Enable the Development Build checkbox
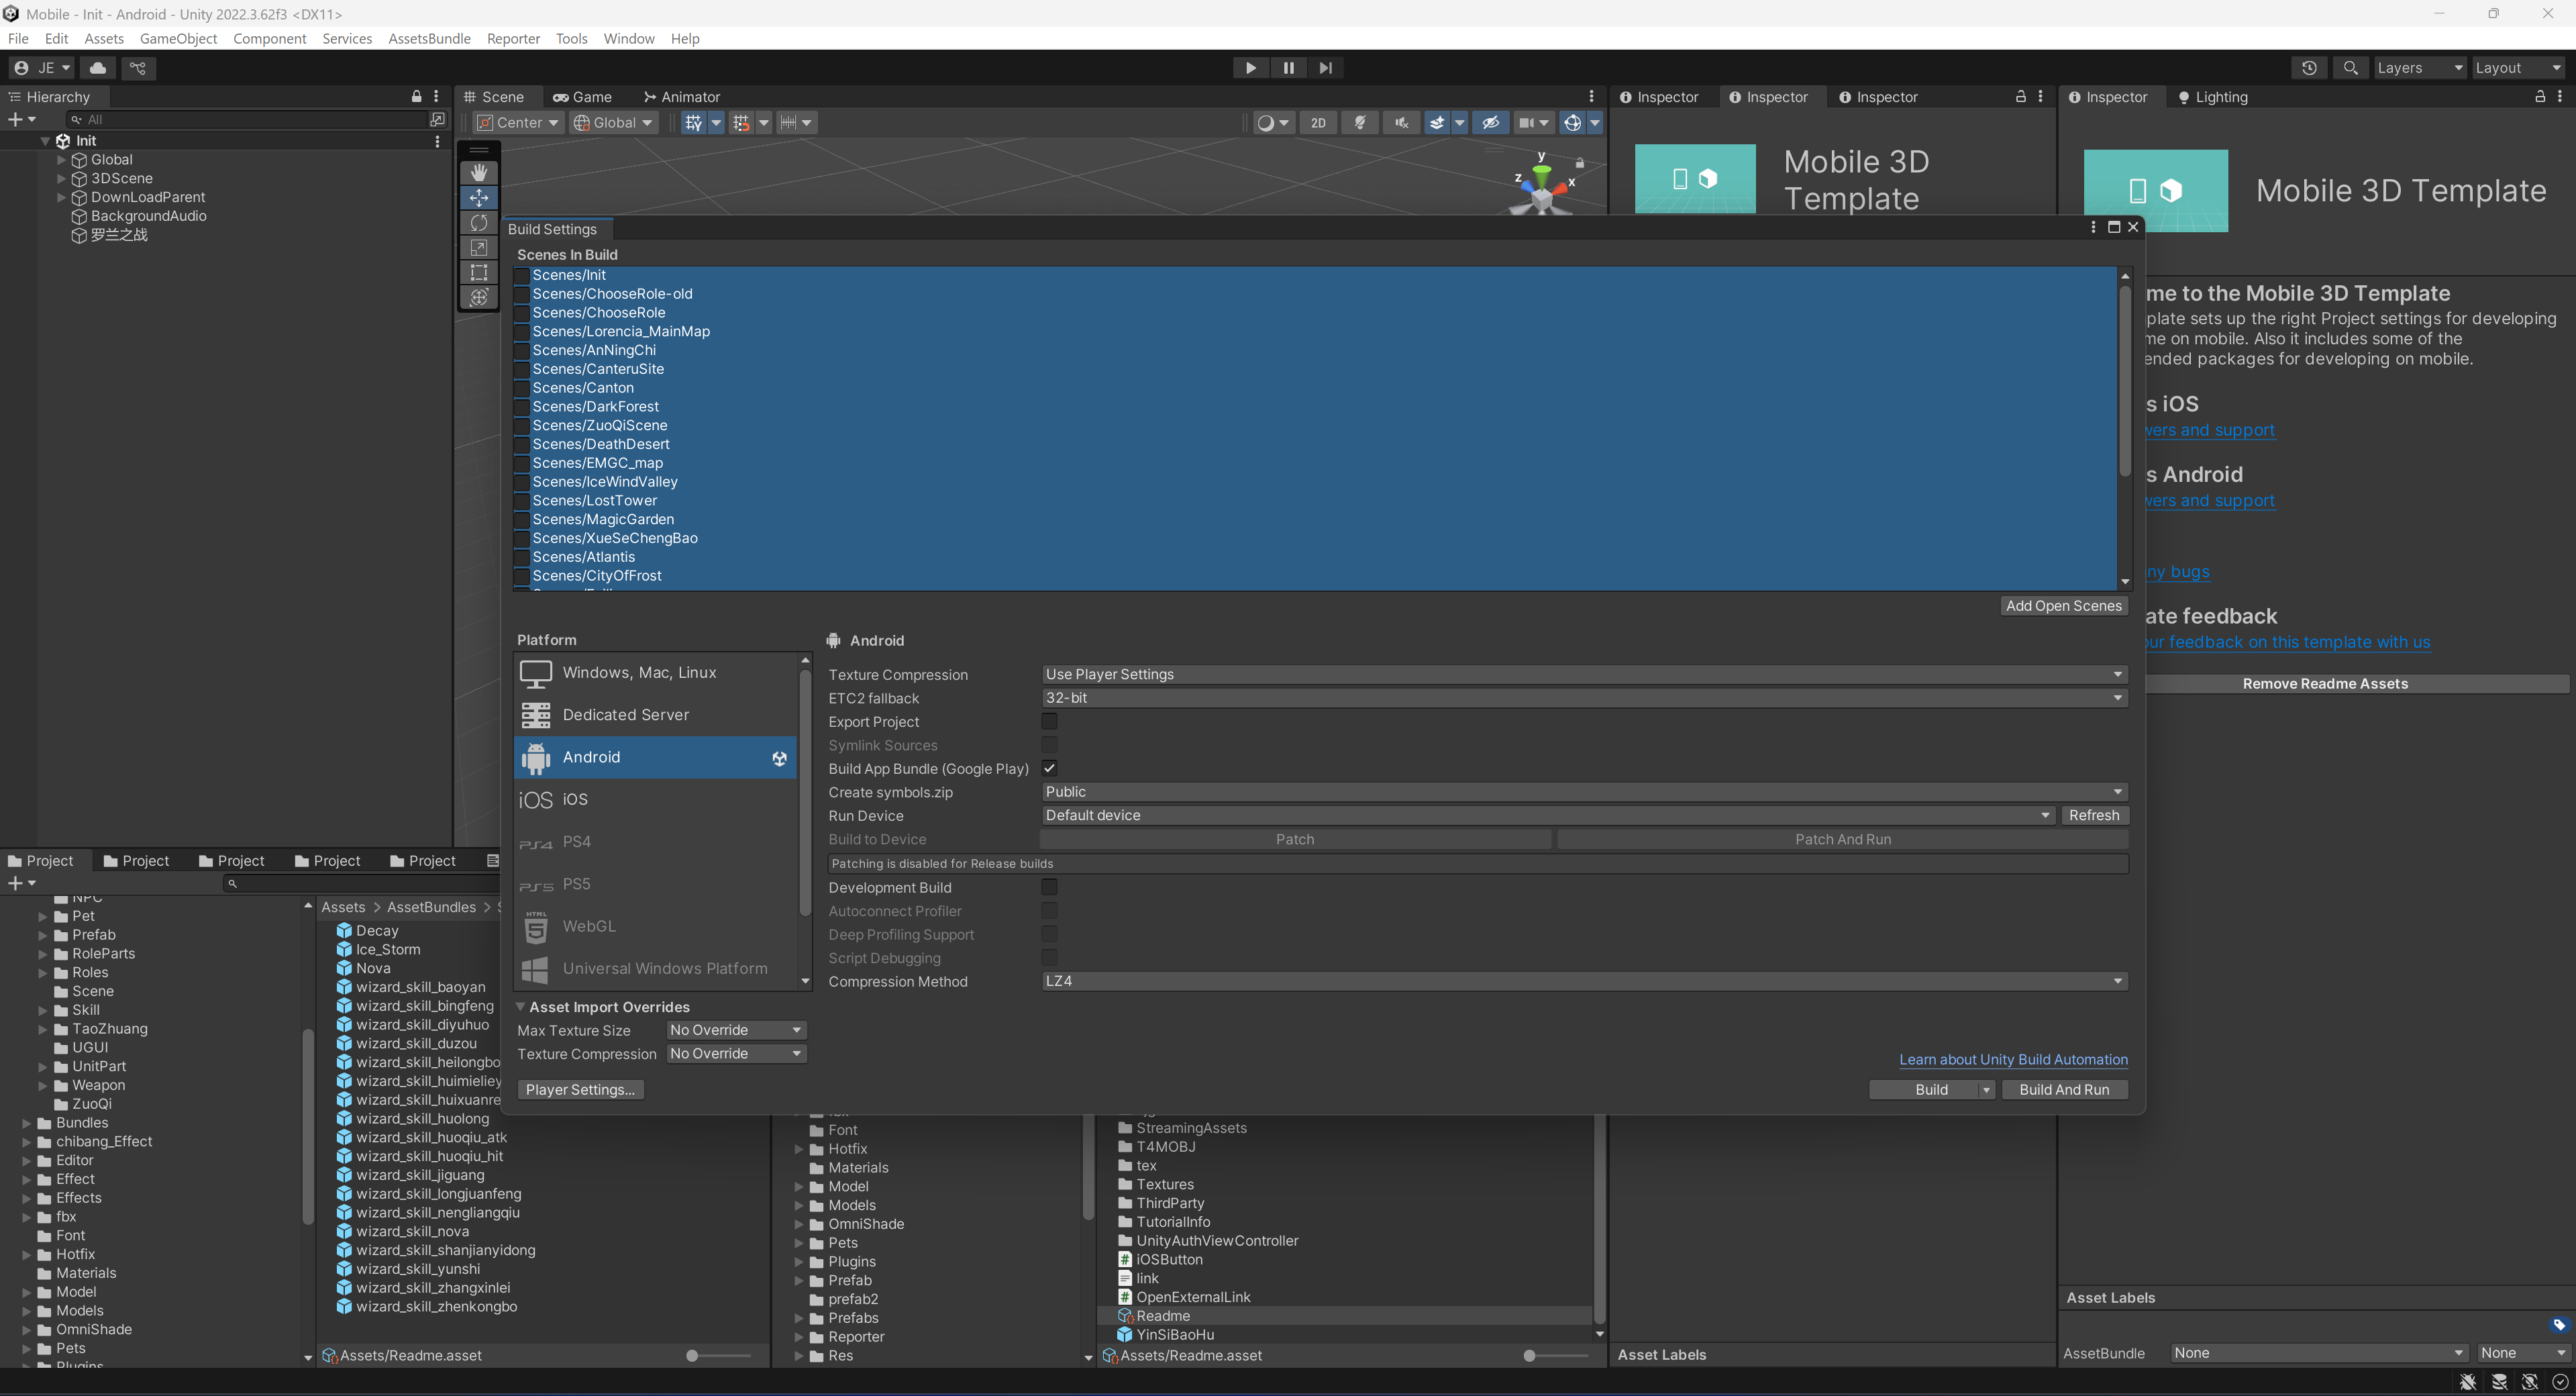Screen dimensions: 2576x1396 point(1049,887)
